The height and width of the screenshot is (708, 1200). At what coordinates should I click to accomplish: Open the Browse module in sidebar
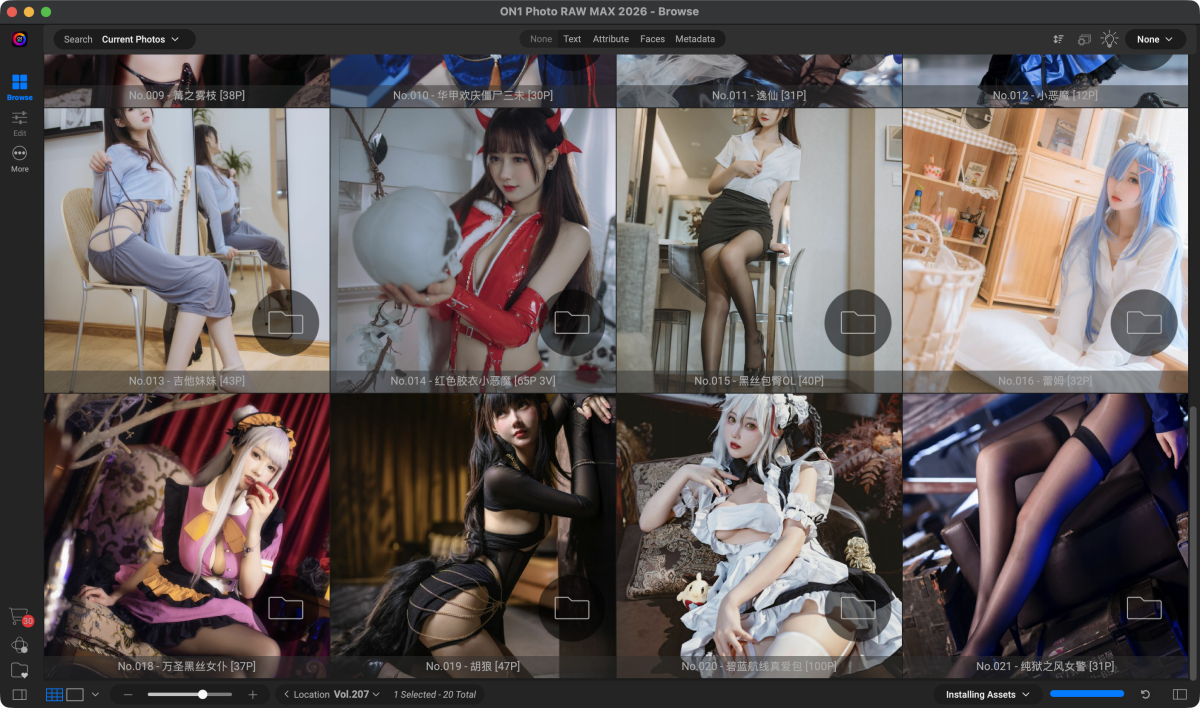coord(19,85)
